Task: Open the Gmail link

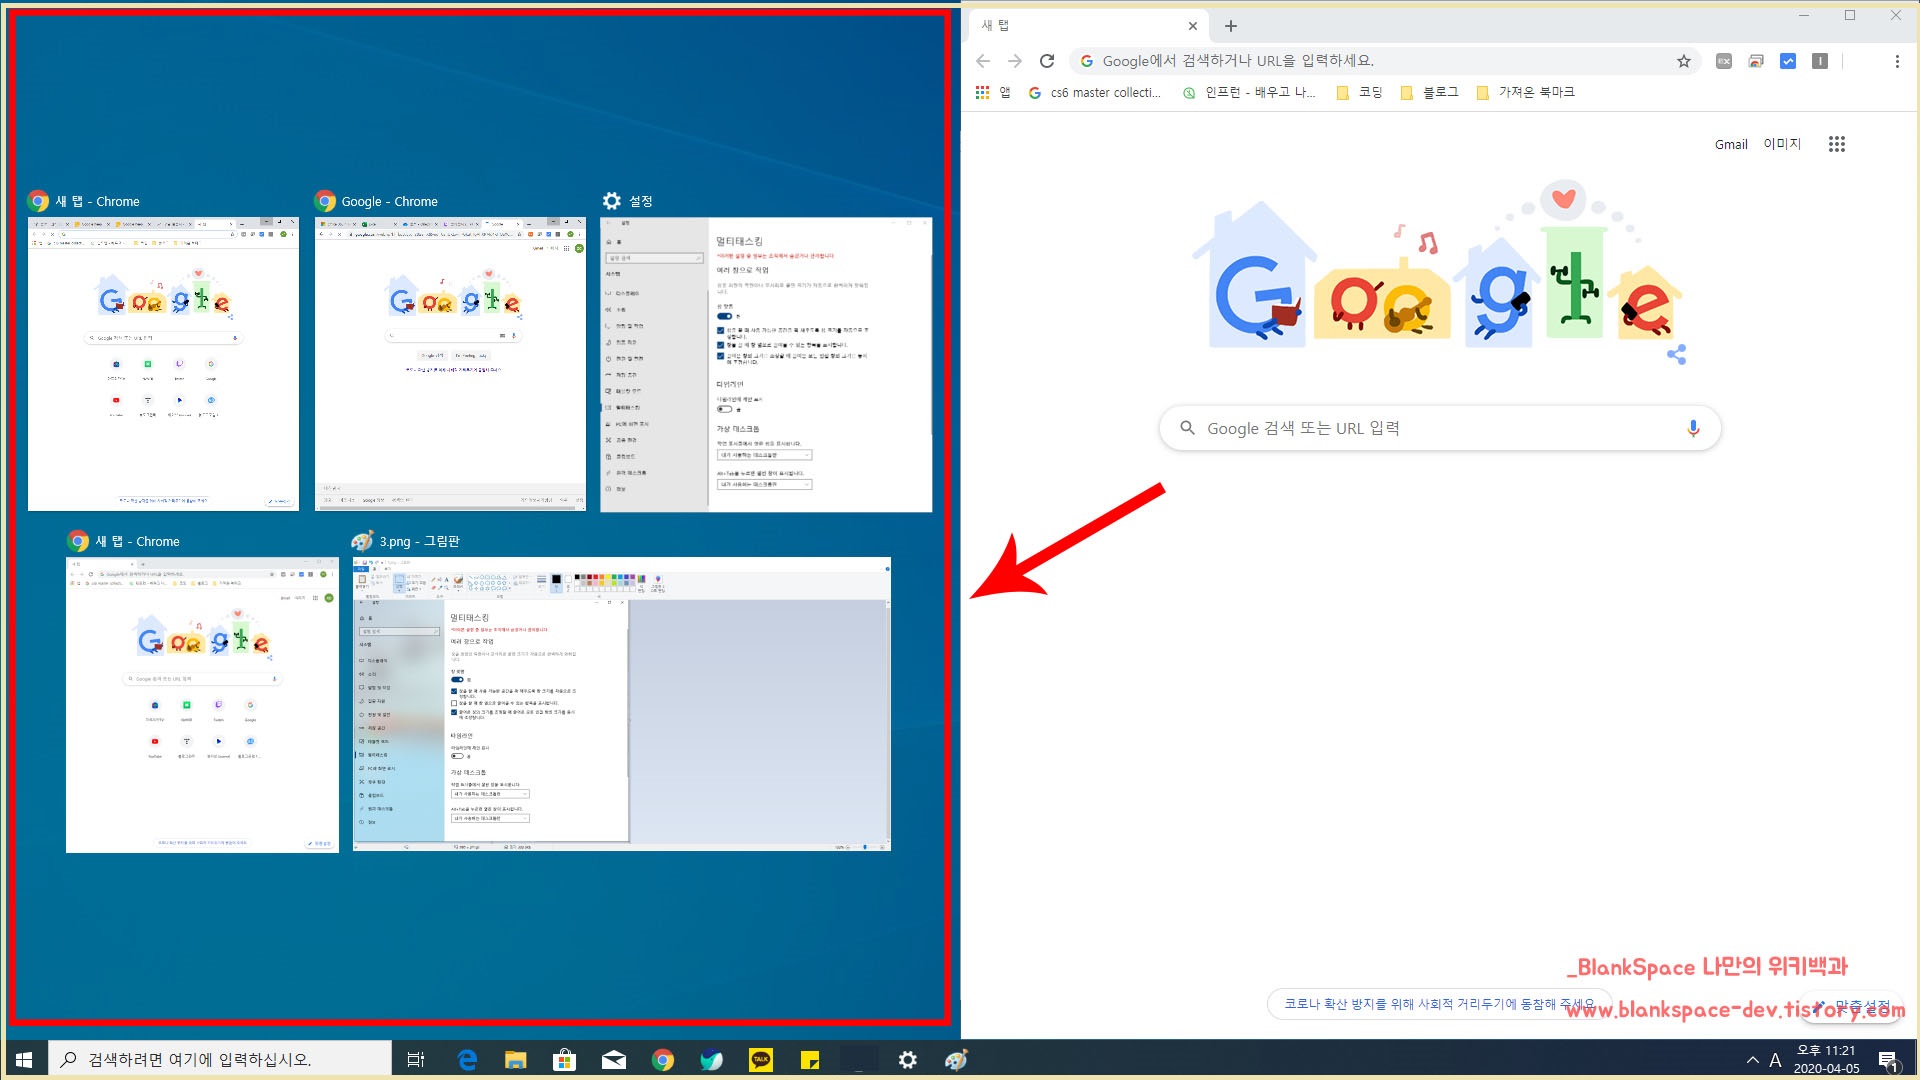Action: (x=1731, y=144)
